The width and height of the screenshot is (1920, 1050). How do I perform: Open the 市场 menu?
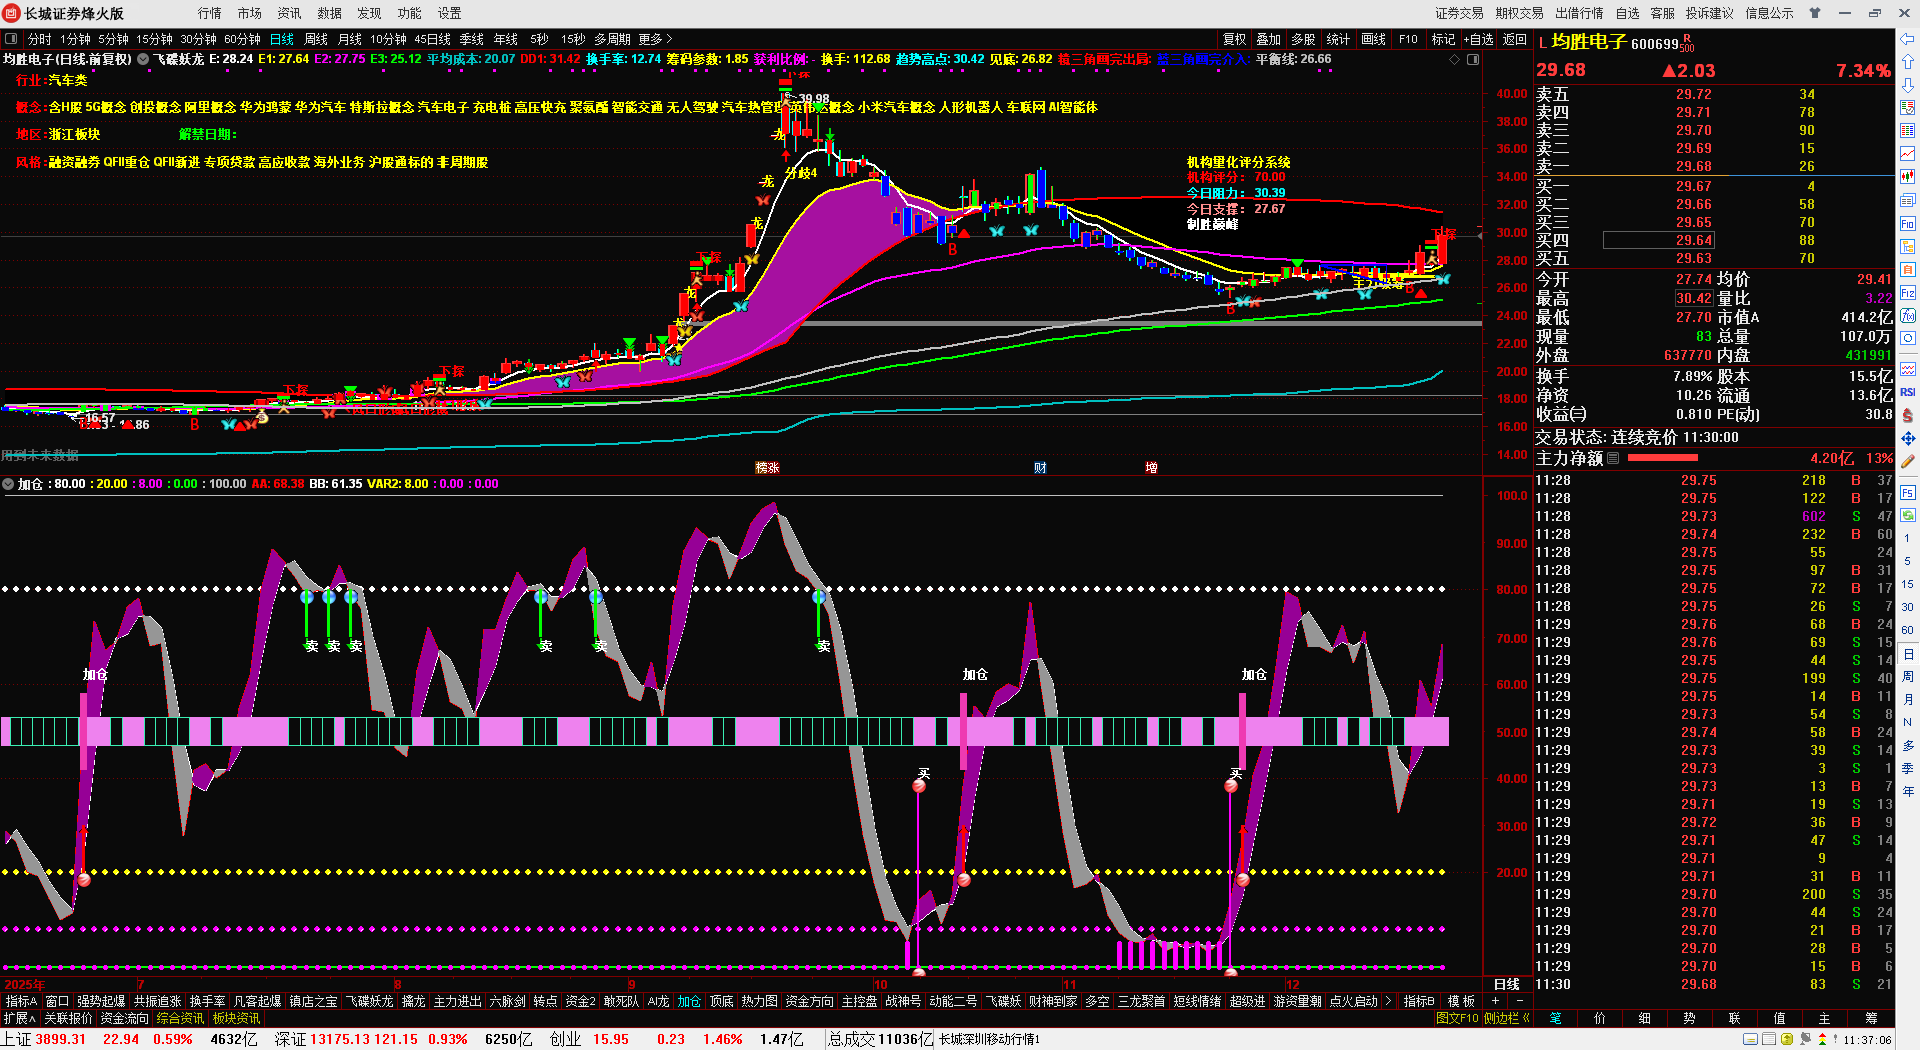tap(250, 13)
